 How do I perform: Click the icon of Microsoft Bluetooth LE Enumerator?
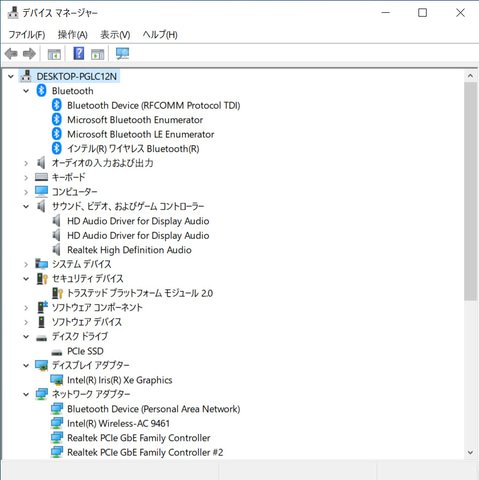[57, 134]
